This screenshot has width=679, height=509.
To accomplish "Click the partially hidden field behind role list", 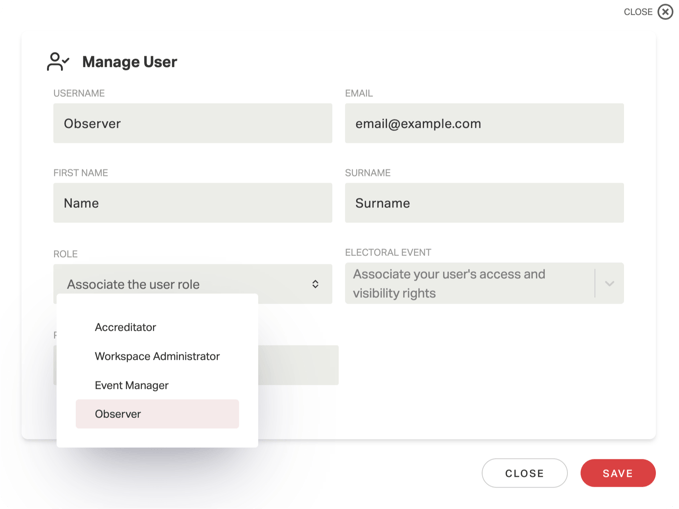I will click(298, 365).
